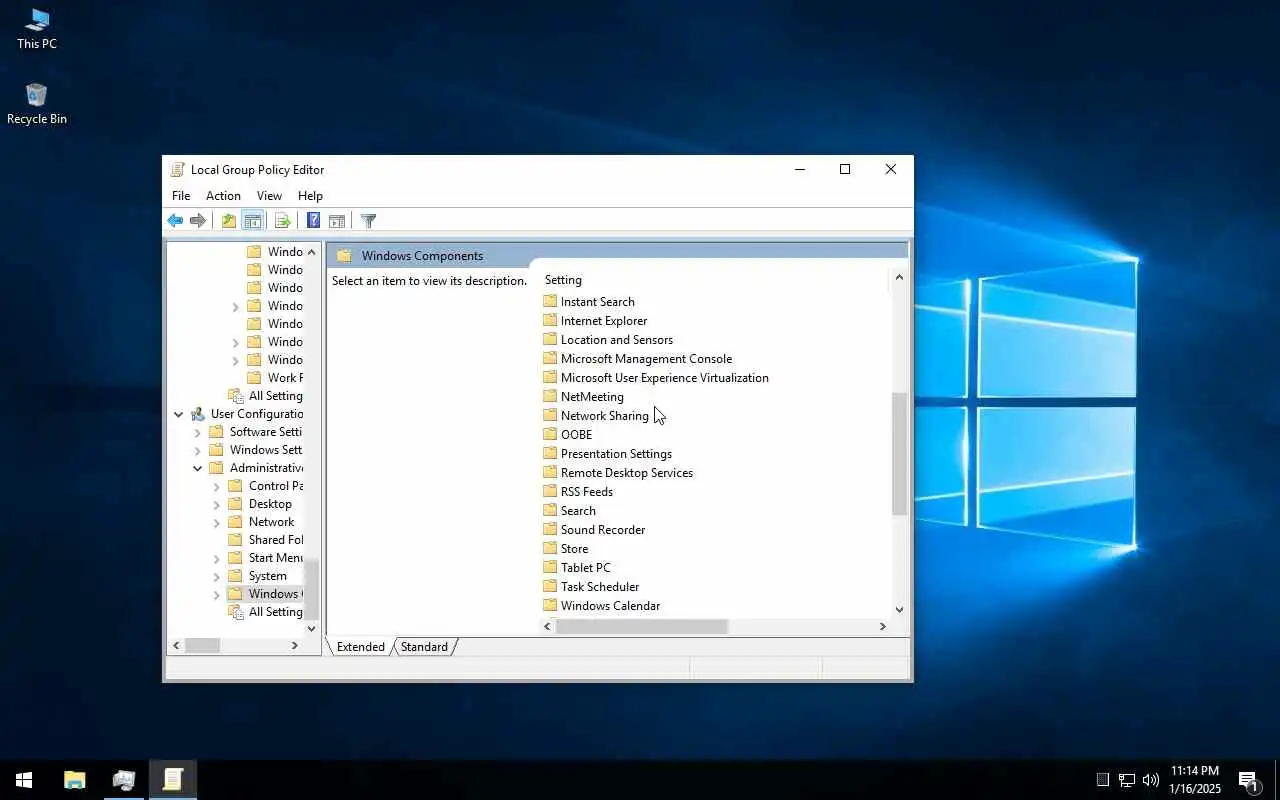Open the Action menu
This screenshot has height=800, width=1280.
(x=223, y=196)
